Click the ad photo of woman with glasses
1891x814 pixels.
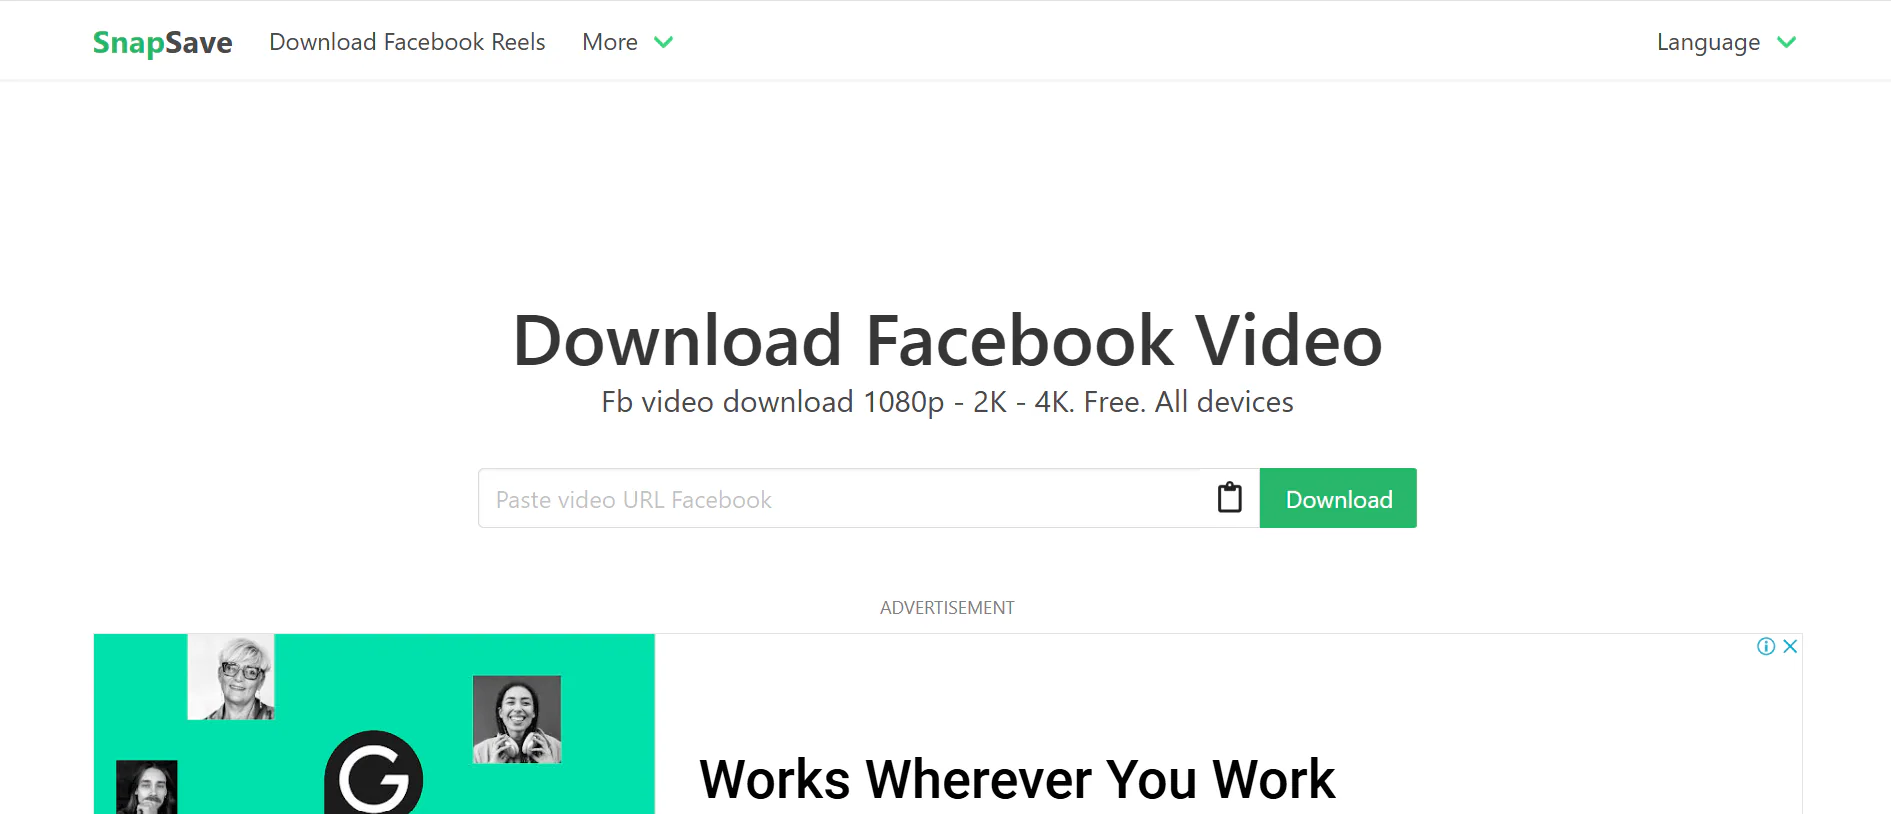(231, 677)
